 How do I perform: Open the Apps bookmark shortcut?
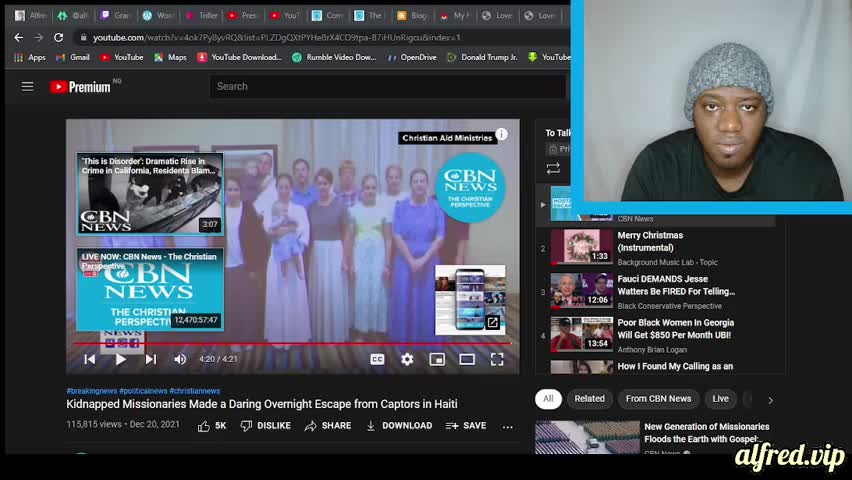(30, 57)
